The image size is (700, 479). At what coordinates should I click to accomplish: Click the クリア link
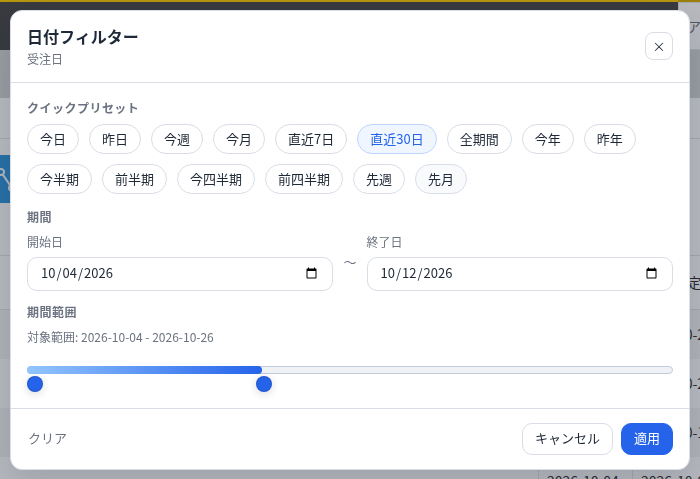click(x=47, y=438)
